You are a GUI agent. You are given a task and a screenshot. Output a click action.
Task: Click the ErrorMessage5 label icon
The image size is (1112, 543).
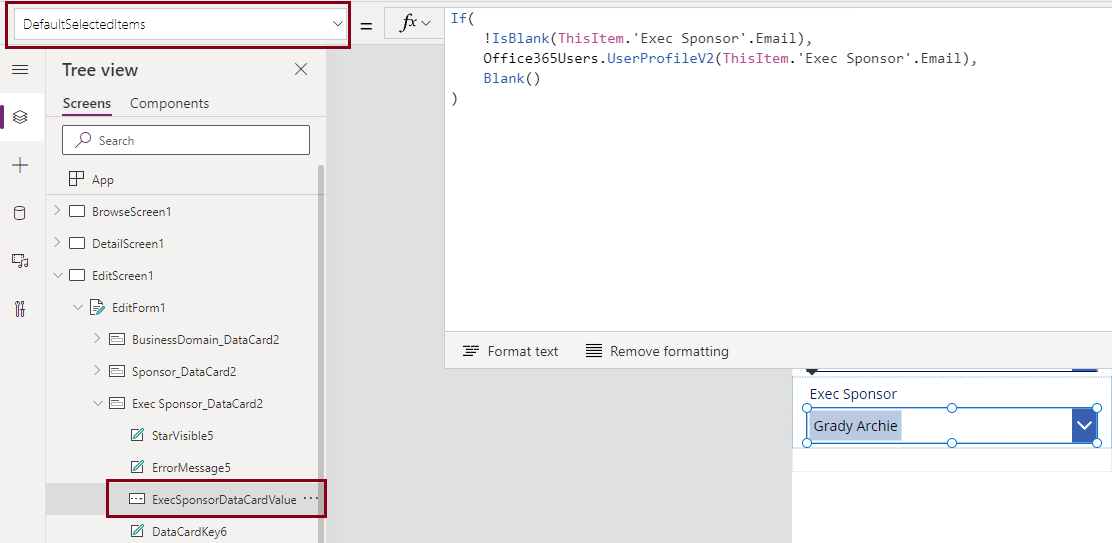click(138, 467)
